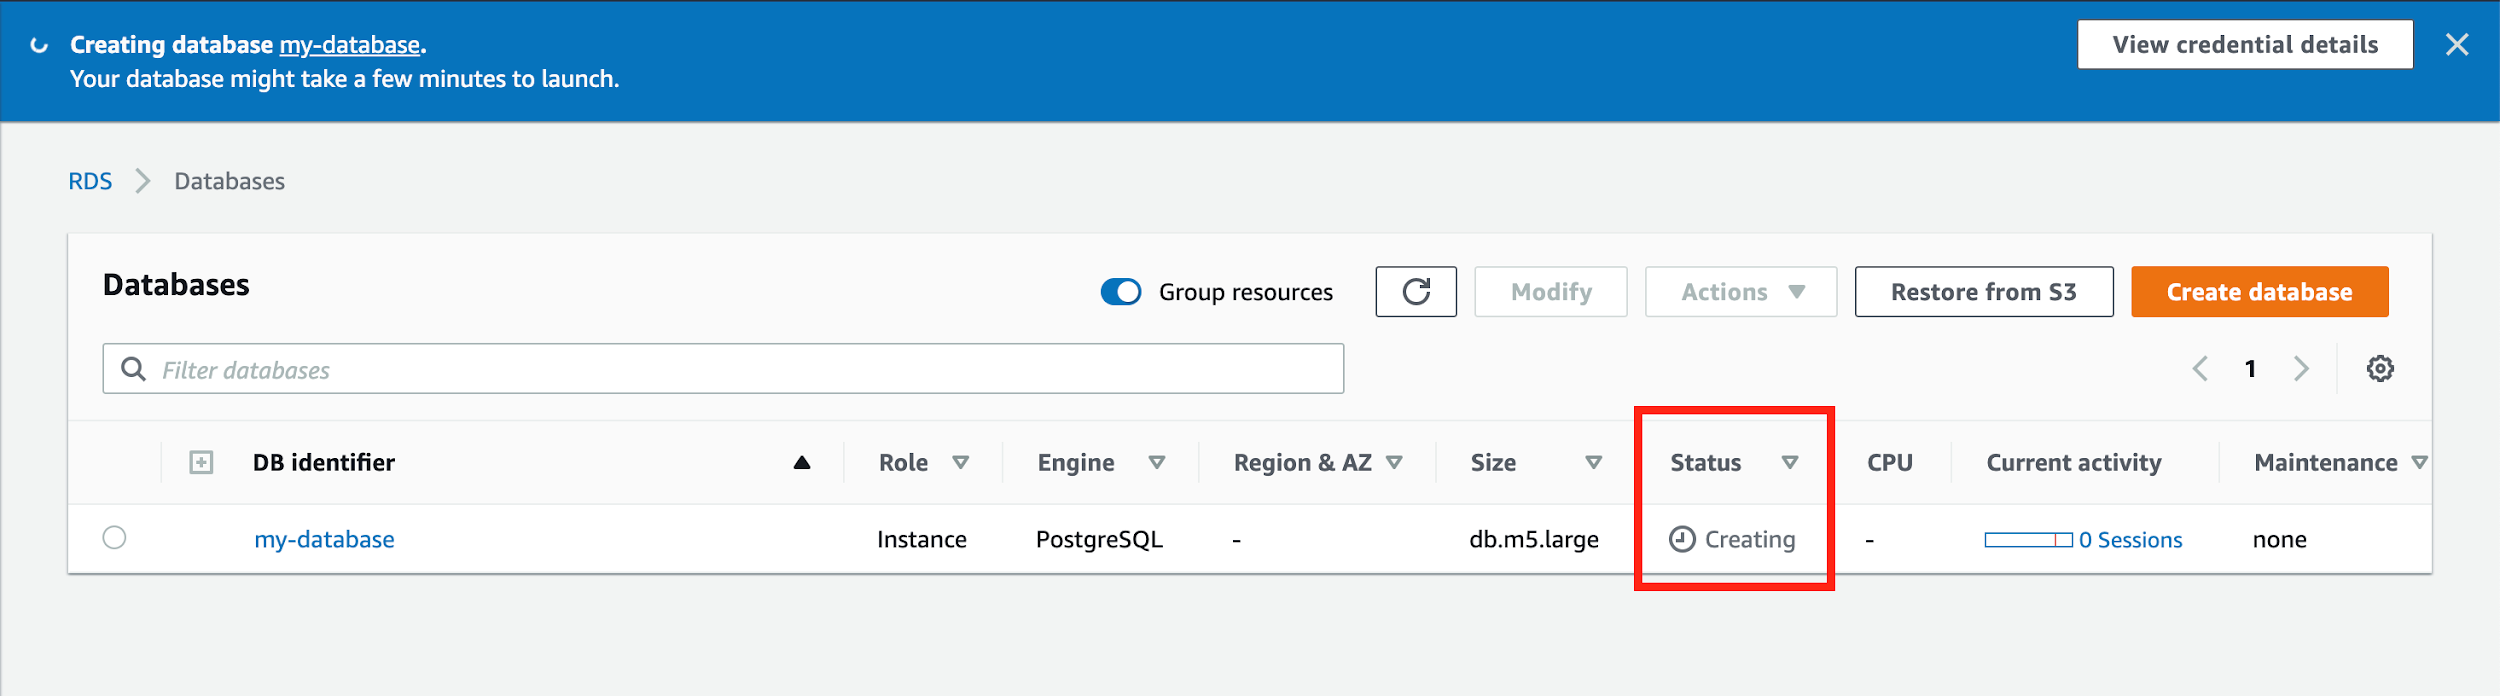Sort by Engine column arrow
Image resolution: width=2500 pixels, height=696 pixels.
[x=1156, y=462]
